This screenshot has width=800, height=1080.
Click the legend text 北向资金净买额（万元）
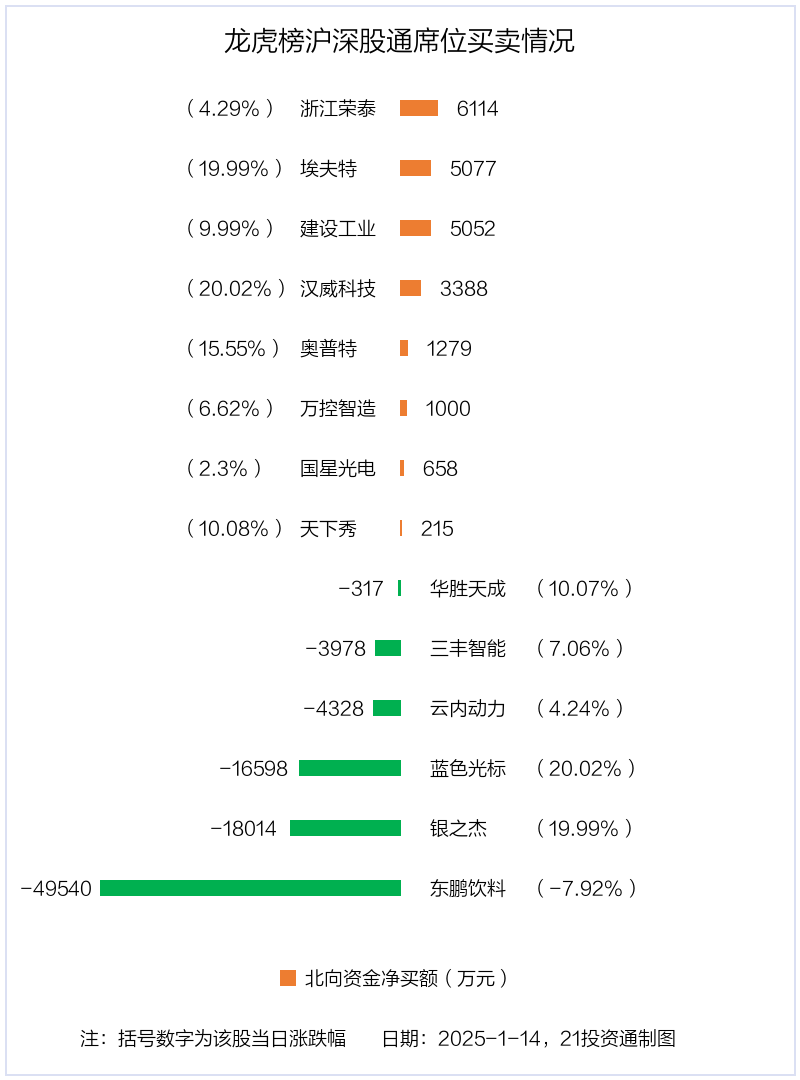point(407,978)
